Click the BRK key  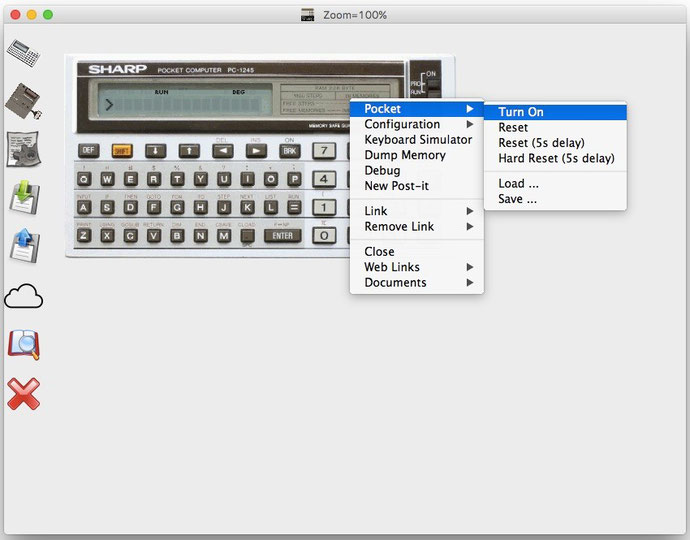click(290, 151)
